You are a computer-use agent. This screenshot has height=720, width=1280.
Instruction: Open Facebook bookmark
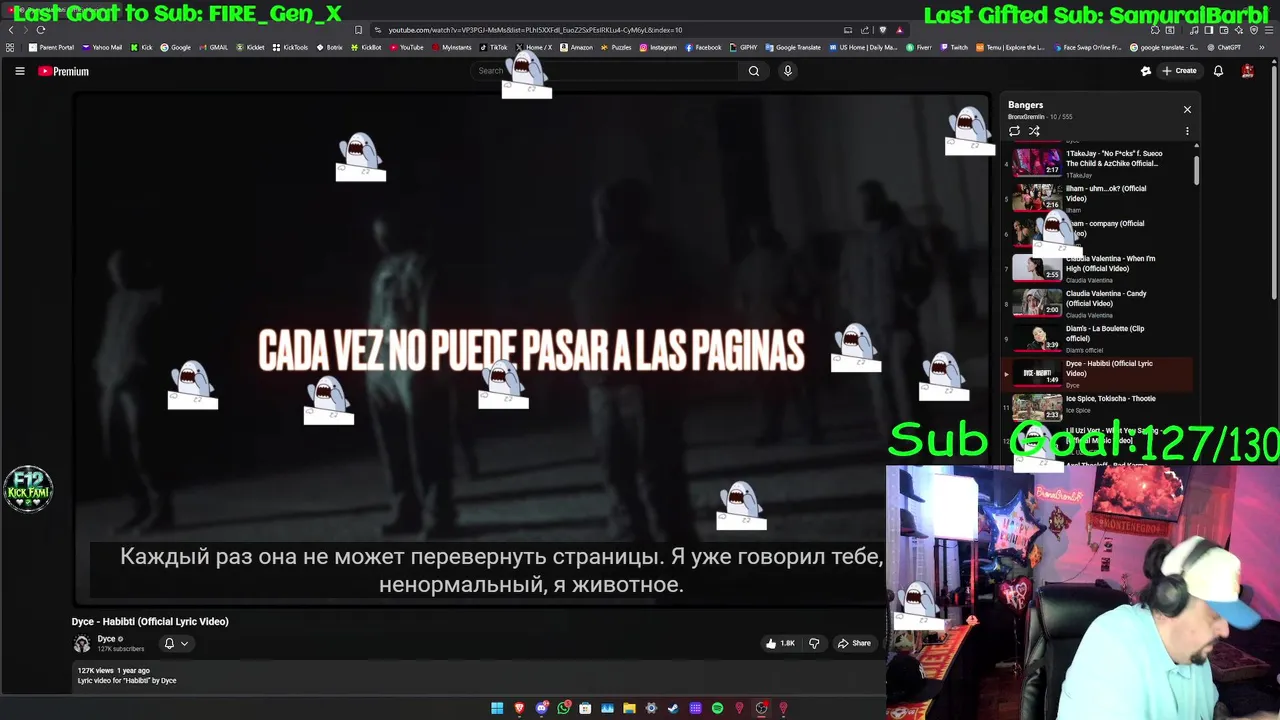(703, 47)
